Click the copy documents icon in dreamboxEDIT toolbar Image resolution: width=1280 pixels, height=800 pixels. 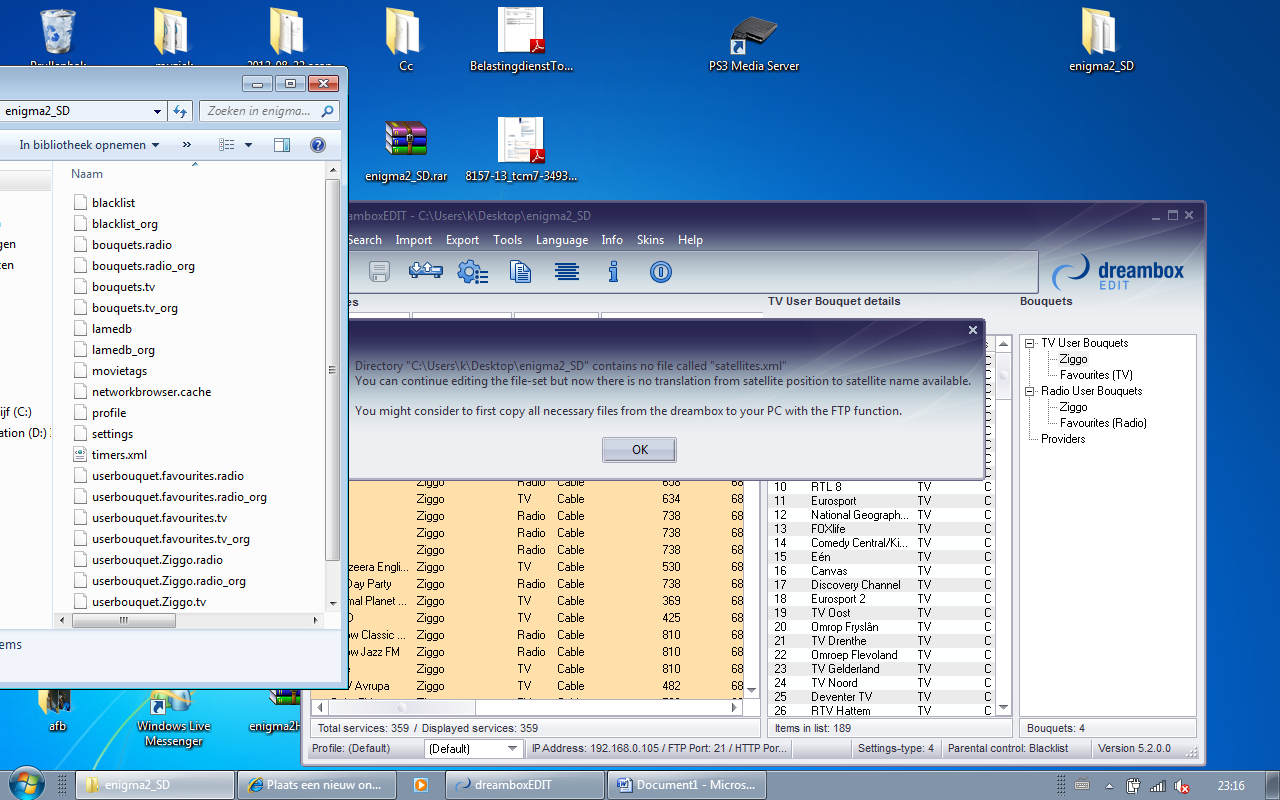520,271
